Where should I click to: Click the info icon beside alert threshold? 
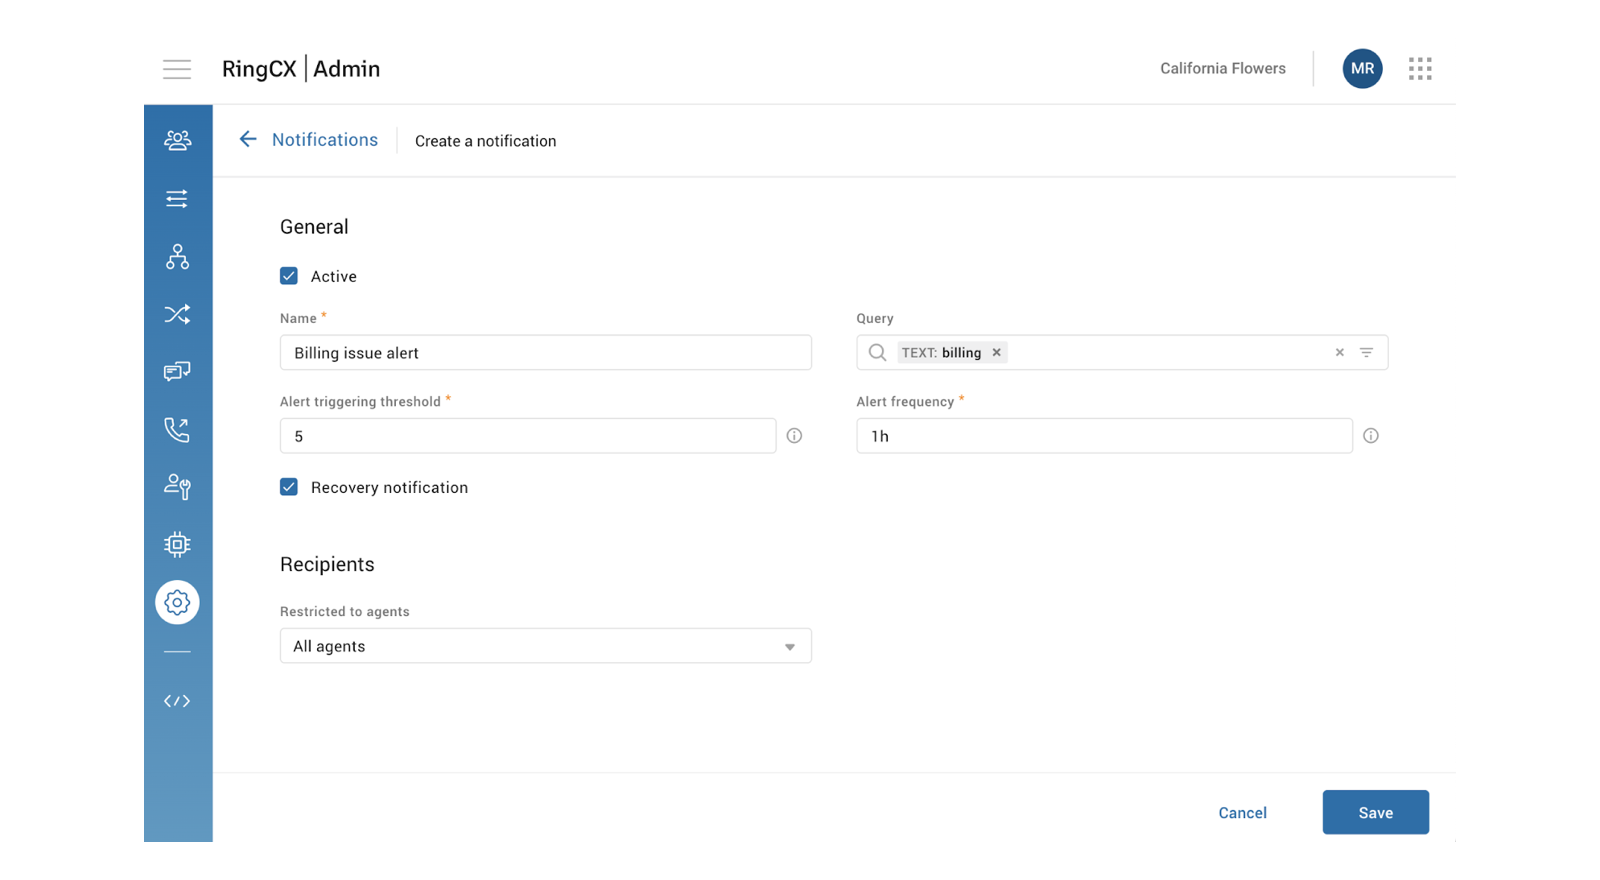(x=794, y=436)
